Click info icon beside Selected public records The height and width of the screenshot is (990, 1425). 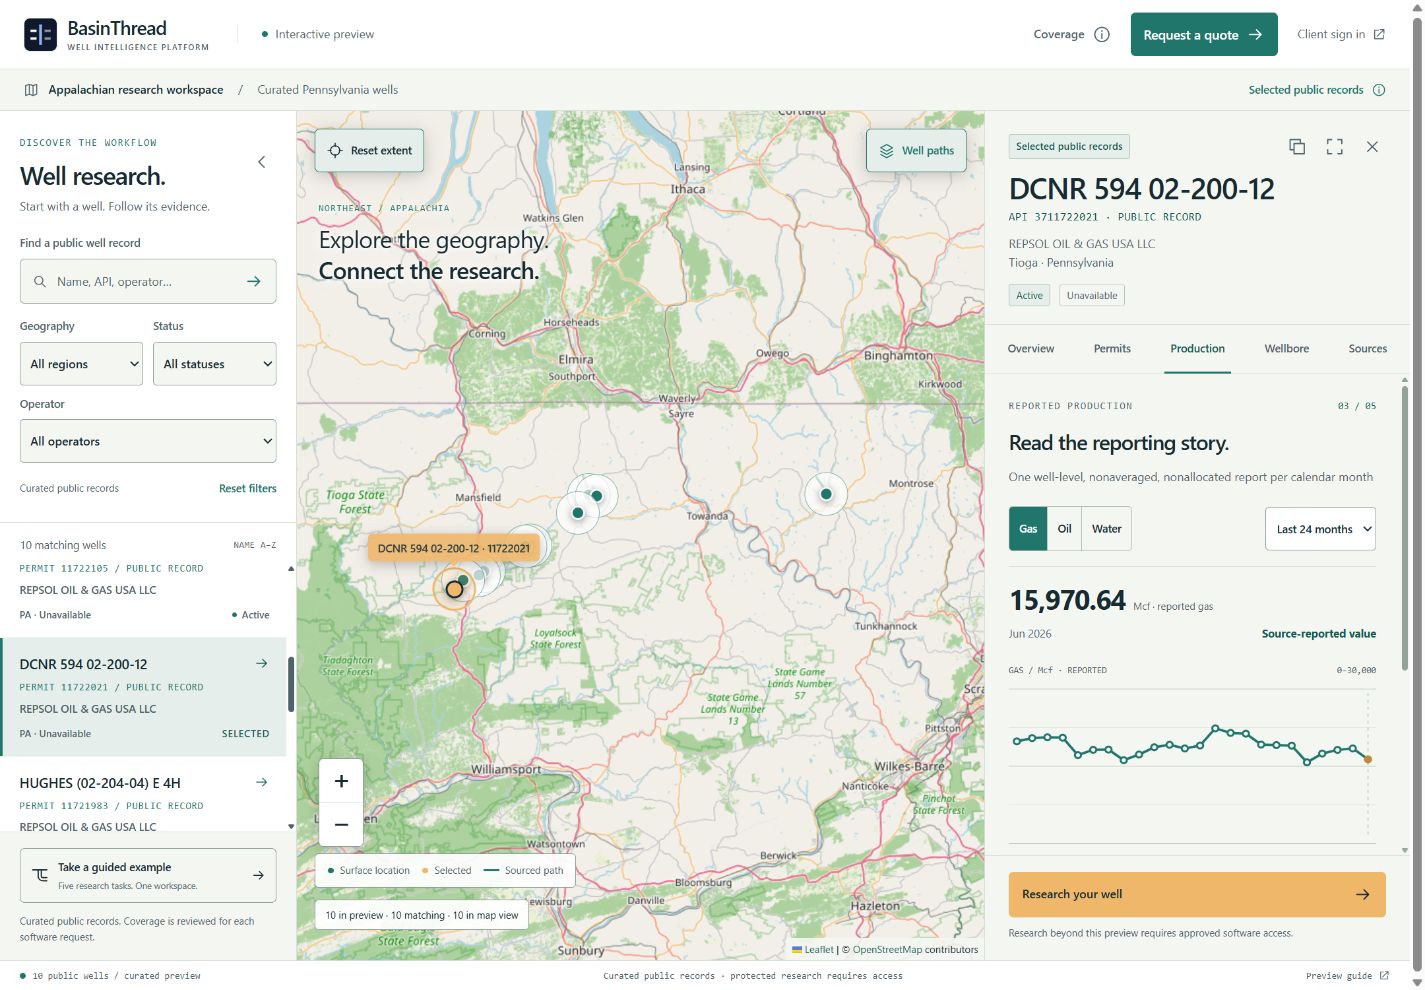coord(1379,90)
